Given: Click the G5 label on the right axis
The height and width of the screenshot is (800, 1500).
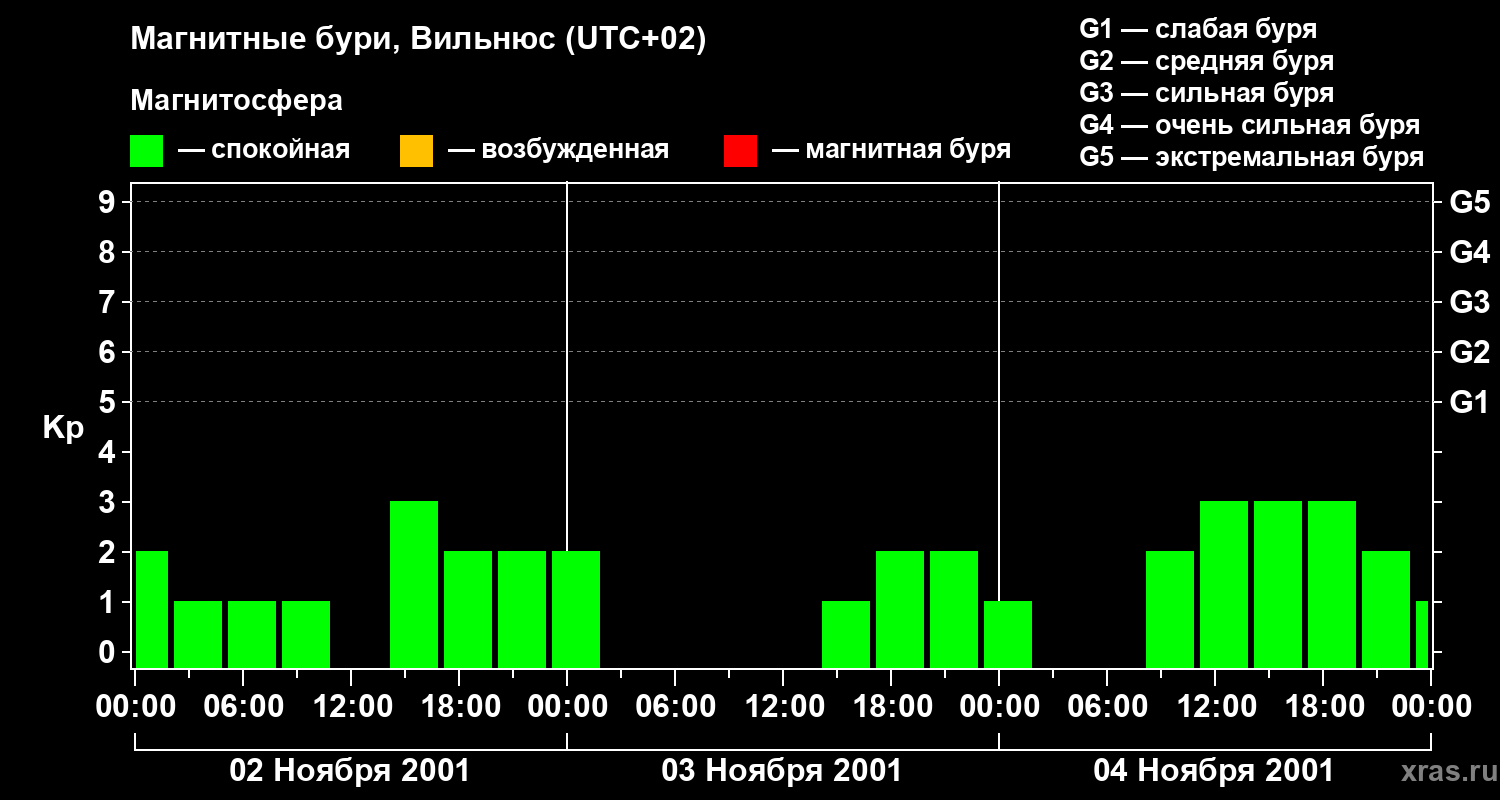Looking at the screenshot, I should coord(1469,202).
